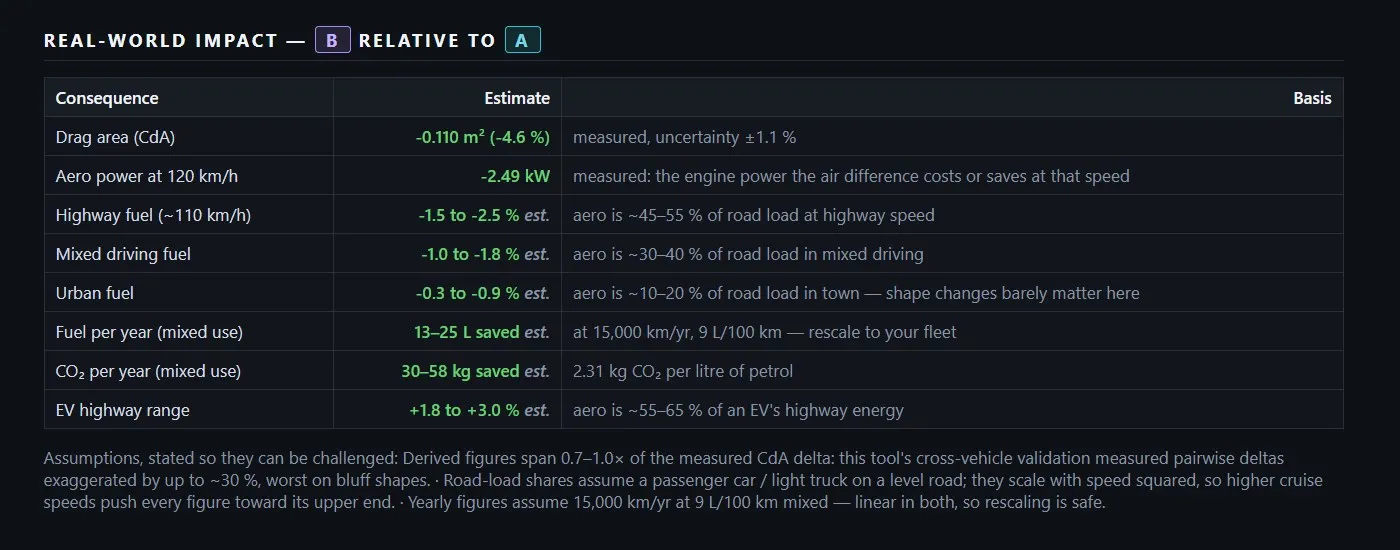Click 'aero is ~55–65 % of an EV's highway energy'
Viewport: 1400px width, 550px height.
[x=738, y=410]
